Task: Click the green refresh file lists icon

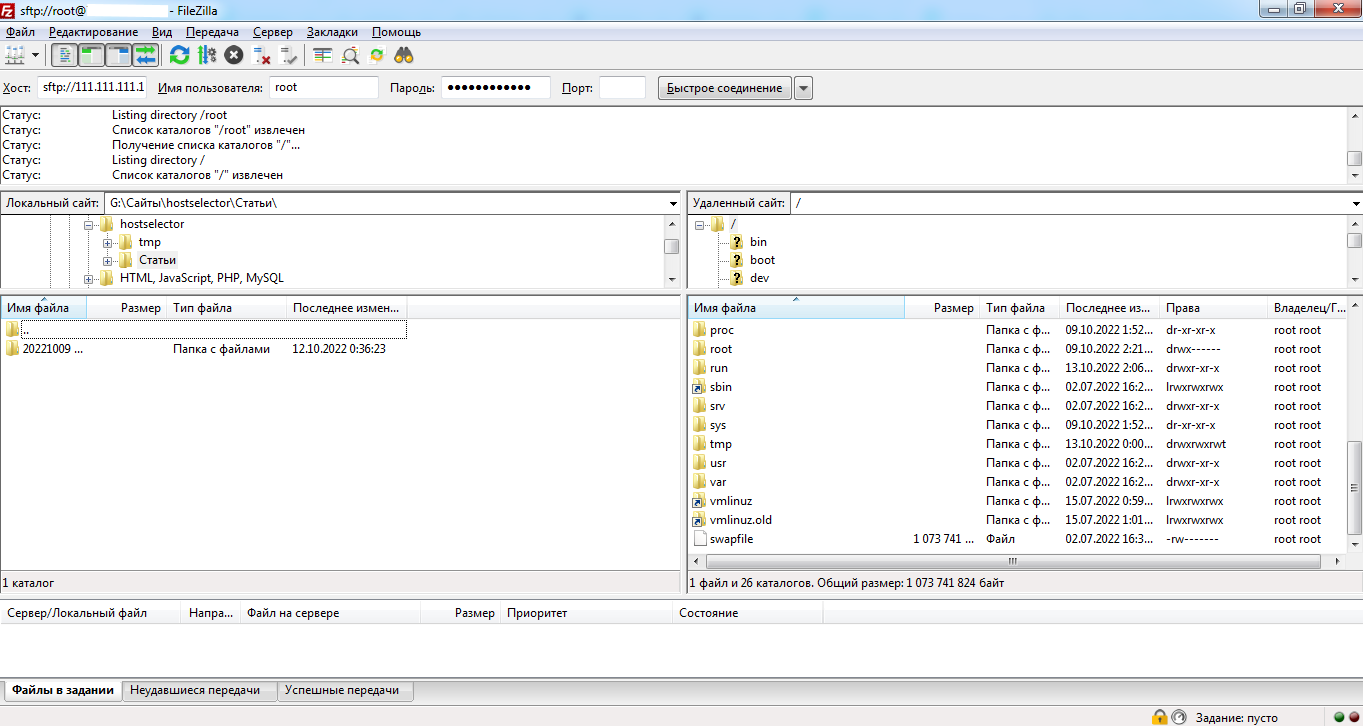Action: [x=179, y=55]
